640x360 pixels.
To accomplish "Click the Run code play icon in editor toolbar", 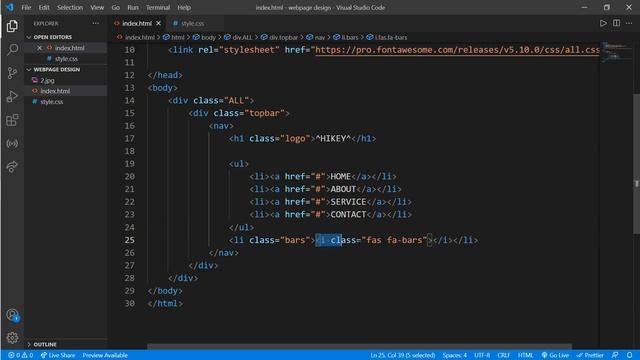I will [603, 23].
